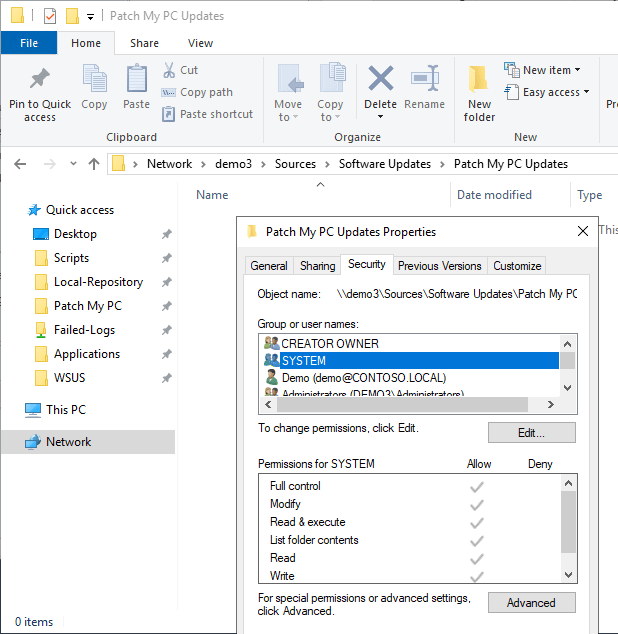
Task: Click the Advanced button
Action: click(x=531, y=602)
